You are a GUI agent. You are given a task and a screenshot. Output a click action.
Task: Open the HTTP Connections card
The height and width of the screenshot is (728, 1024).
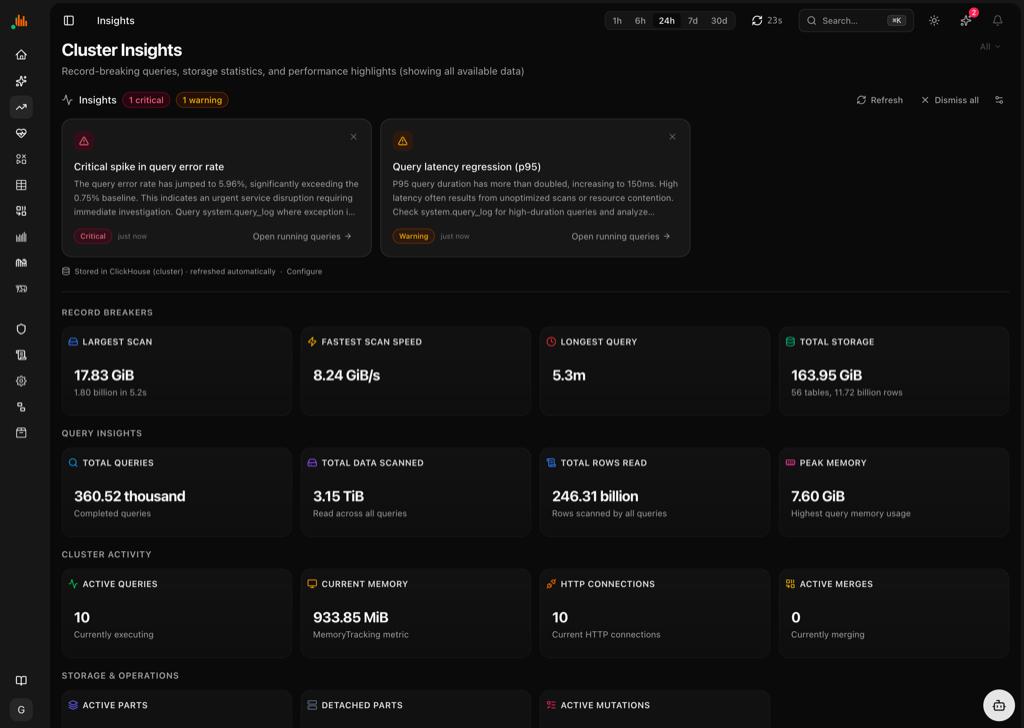(654, 613)
